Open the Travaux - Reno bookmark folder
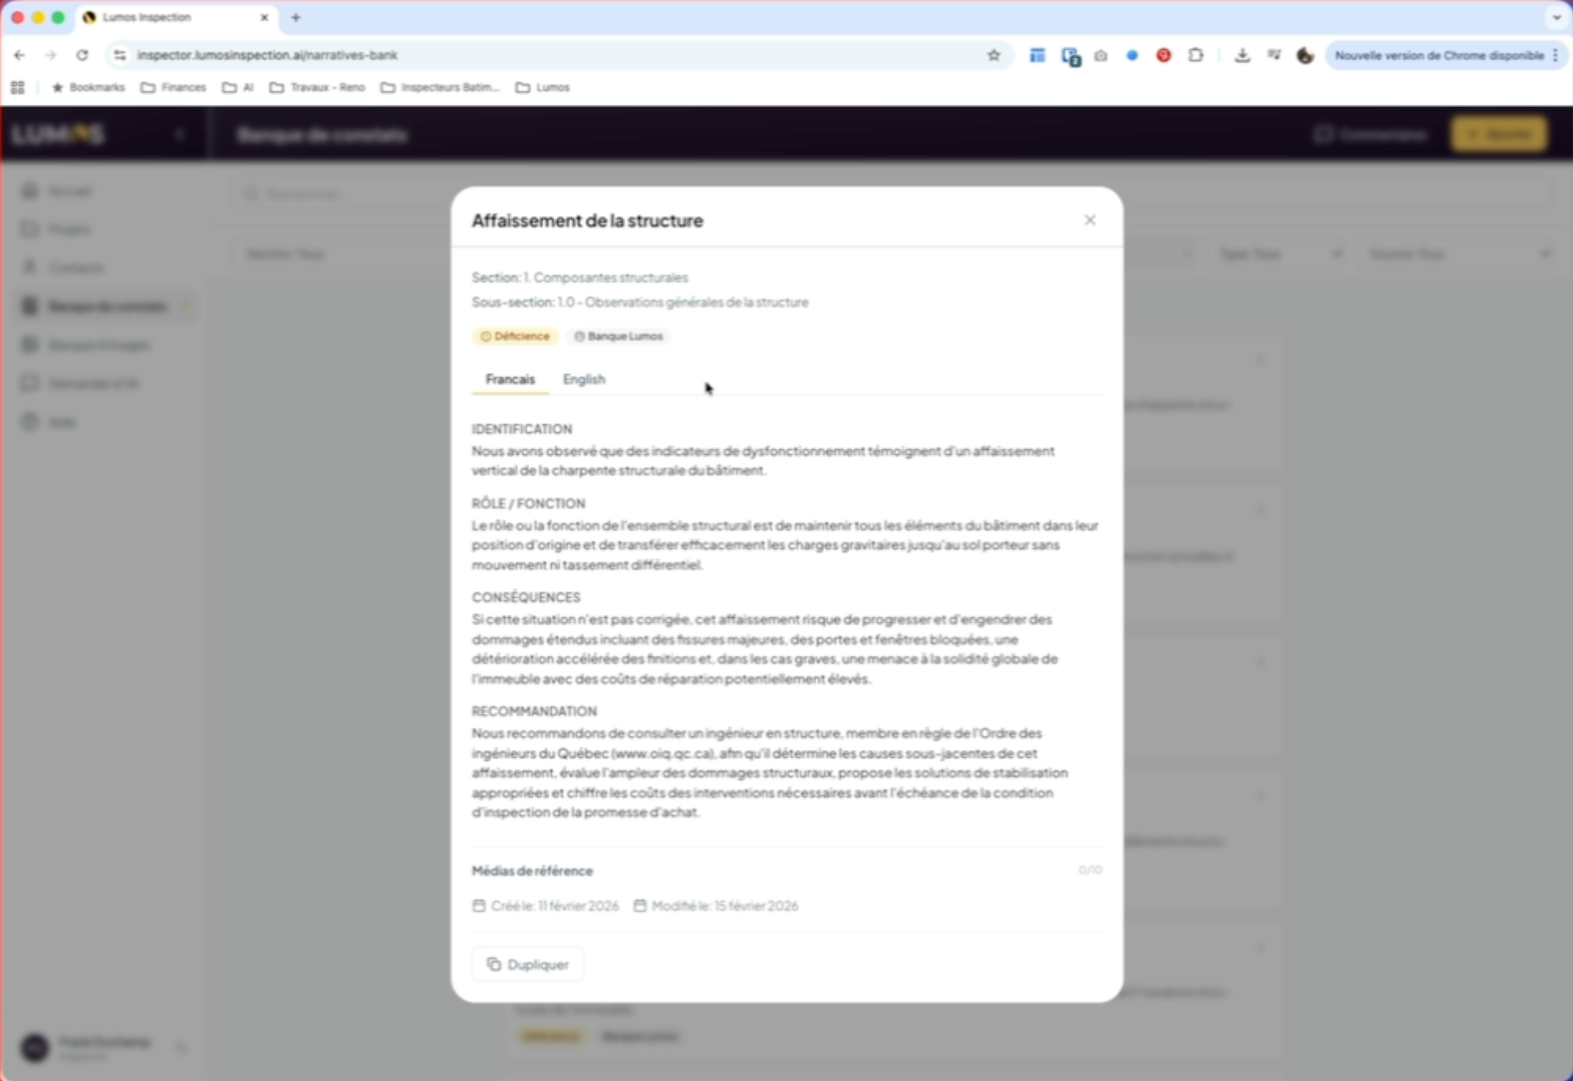 [317, 87]
